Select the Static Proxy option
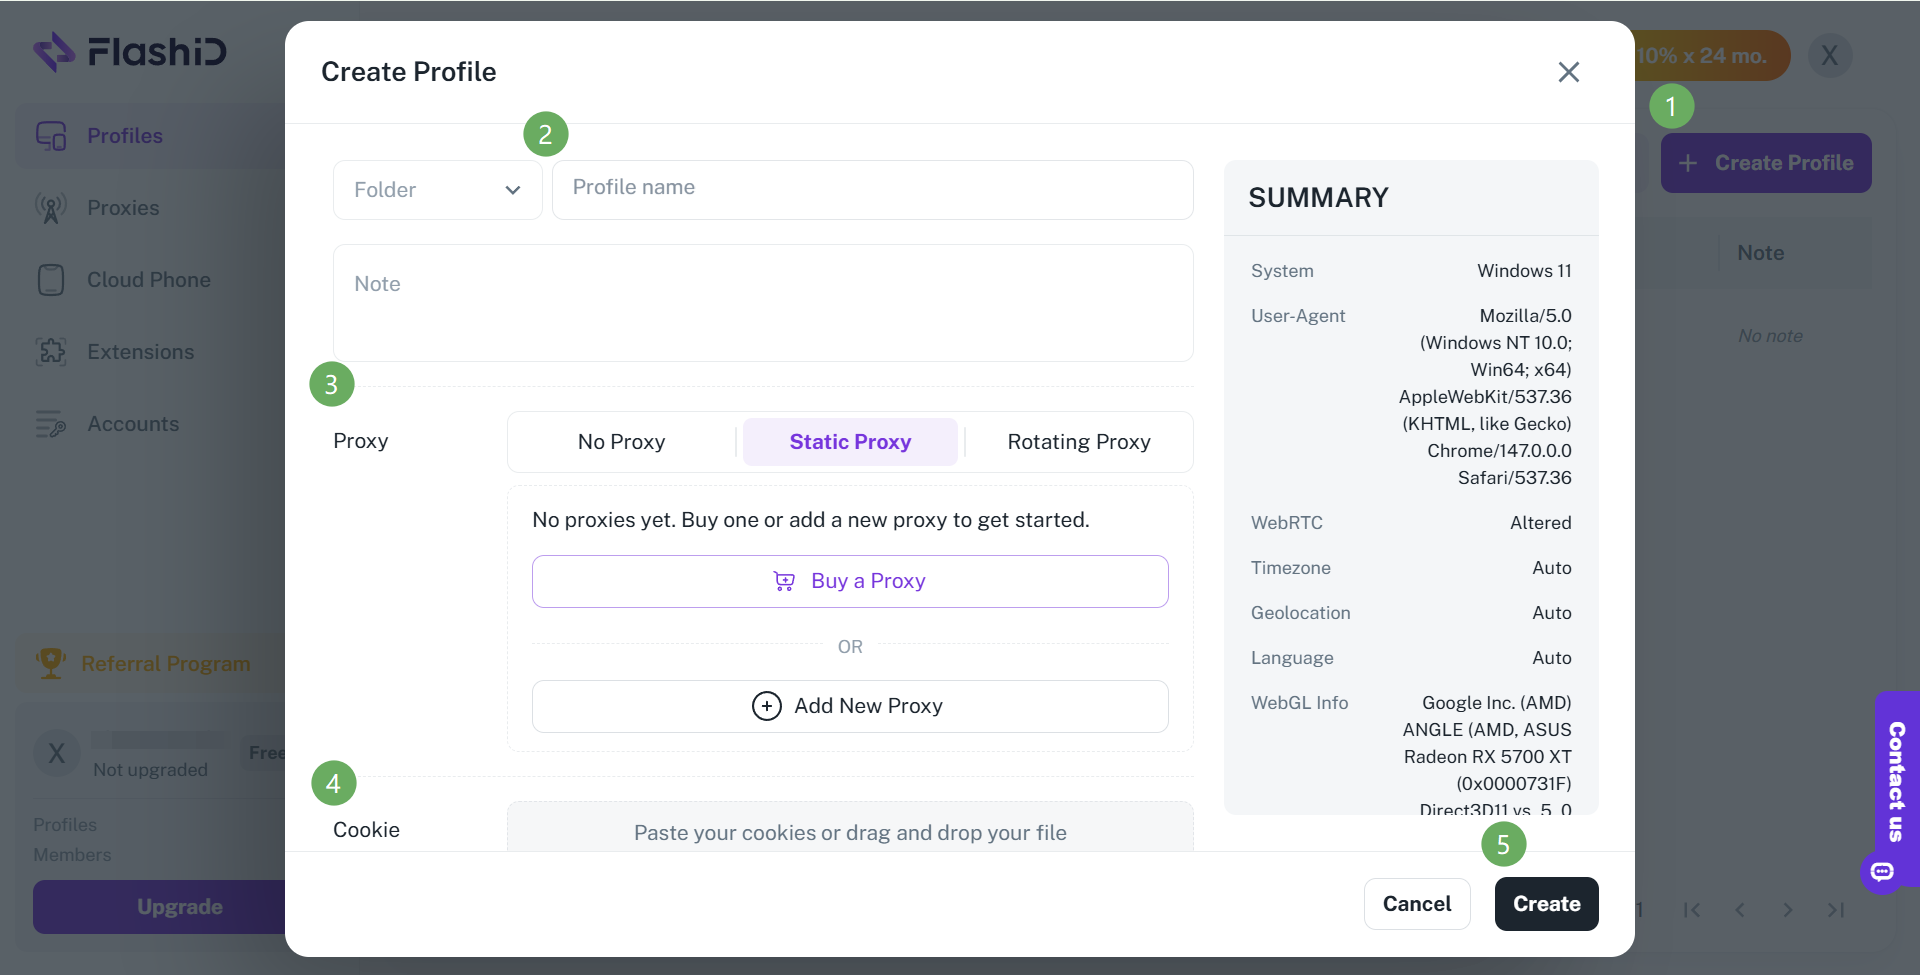 point(850,442)
